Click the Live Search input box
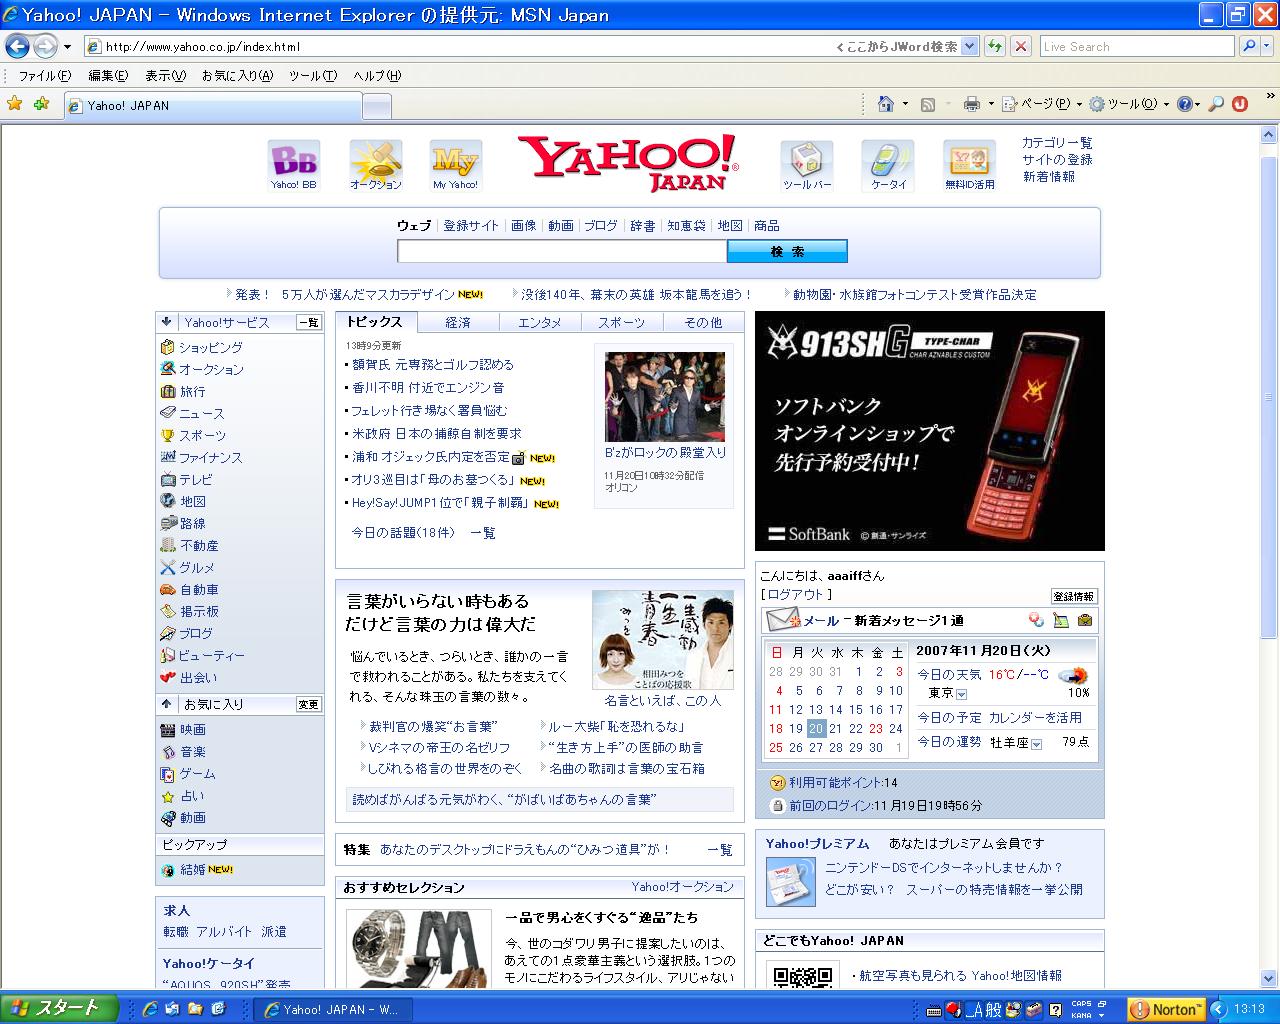This screenshot has height=1024, width=1280. (x=1137, y=46)
